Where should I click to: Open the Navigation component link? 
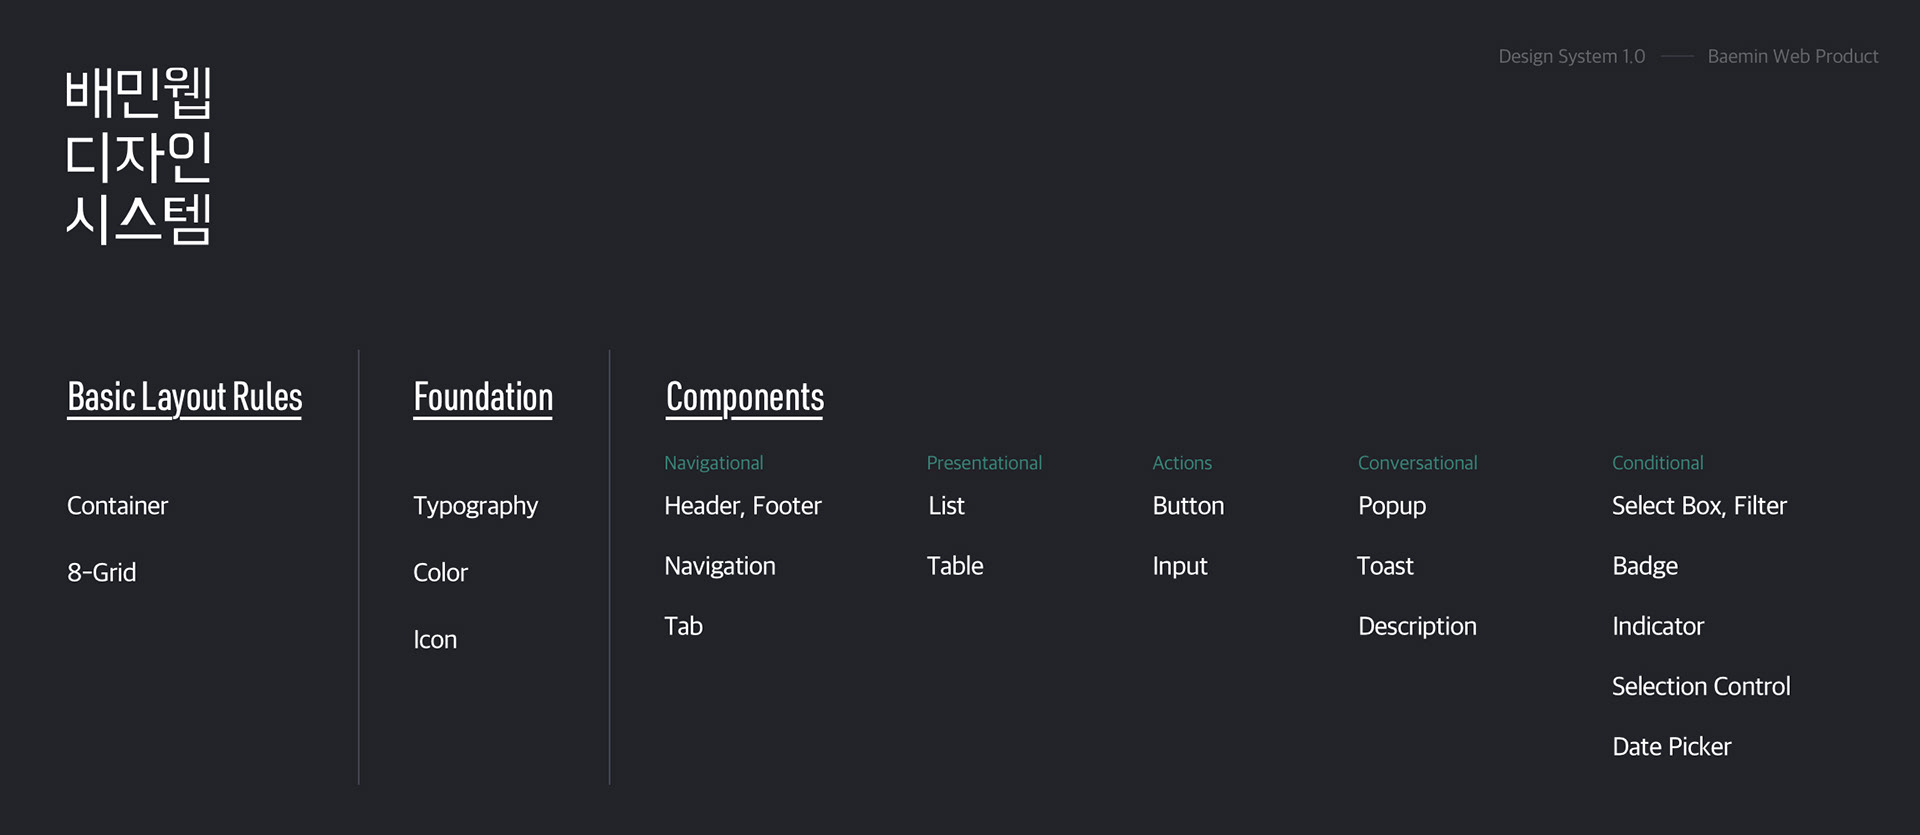[x=720, y=566]
